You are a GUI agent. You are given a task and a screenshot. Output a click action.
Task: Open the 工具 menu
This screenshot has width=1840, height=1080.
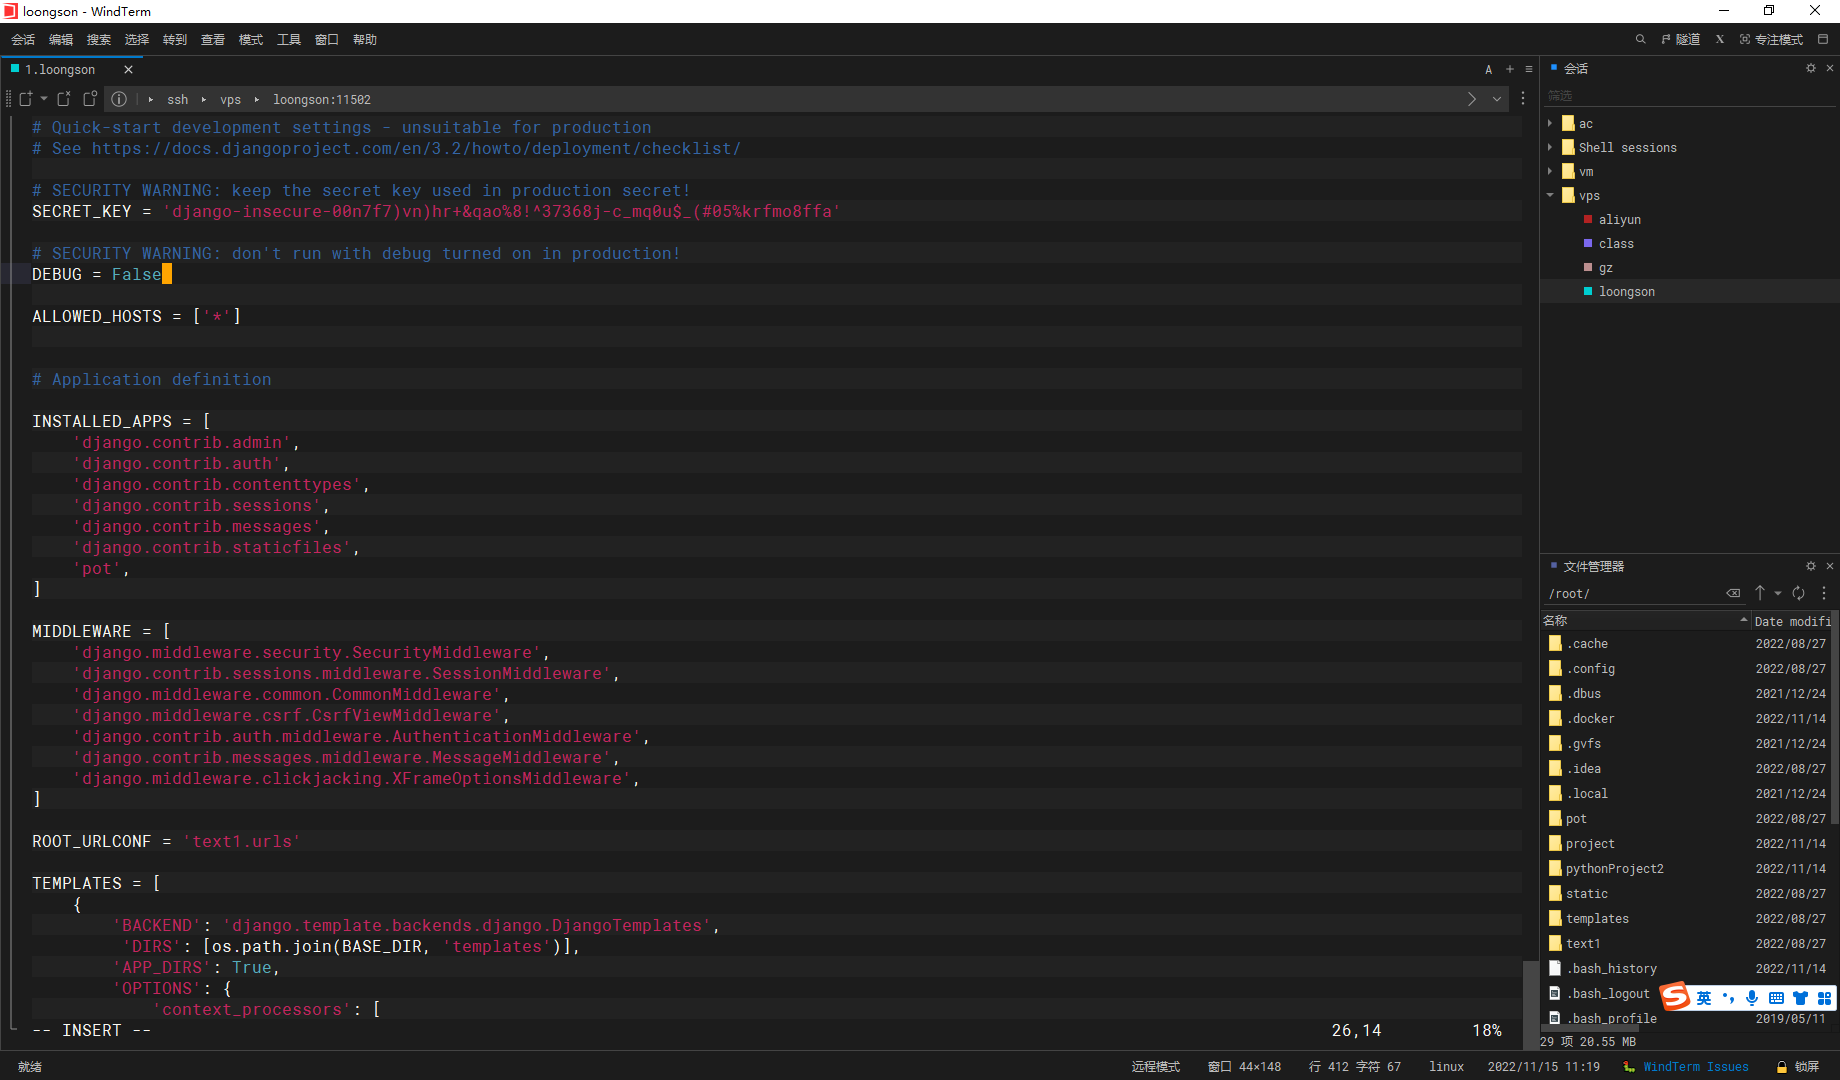289,40
